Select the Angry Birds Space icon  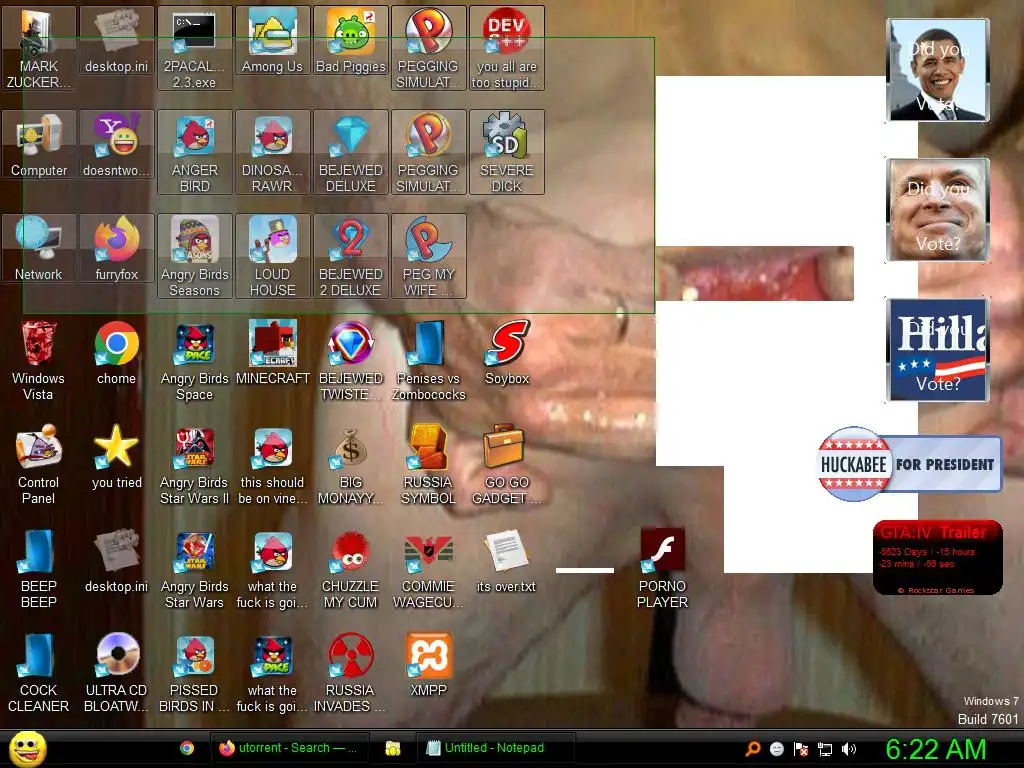click(x=195, y=360)
